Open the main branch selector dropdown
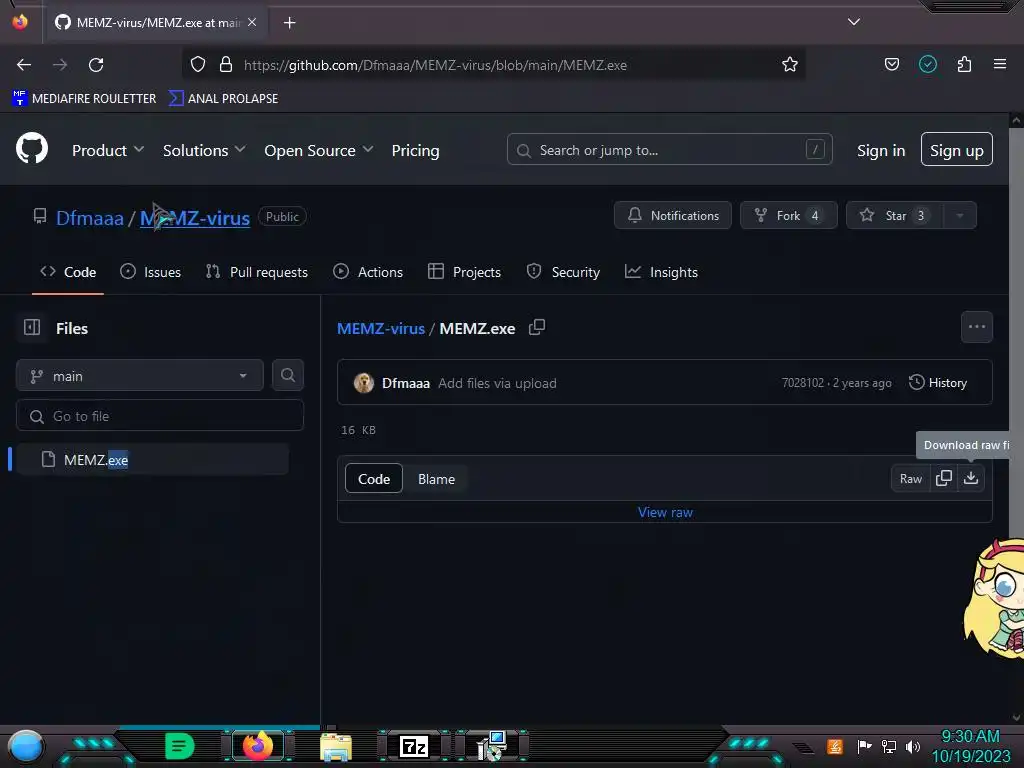Screen dimensions: 1024x768 (x=140, y=376)
